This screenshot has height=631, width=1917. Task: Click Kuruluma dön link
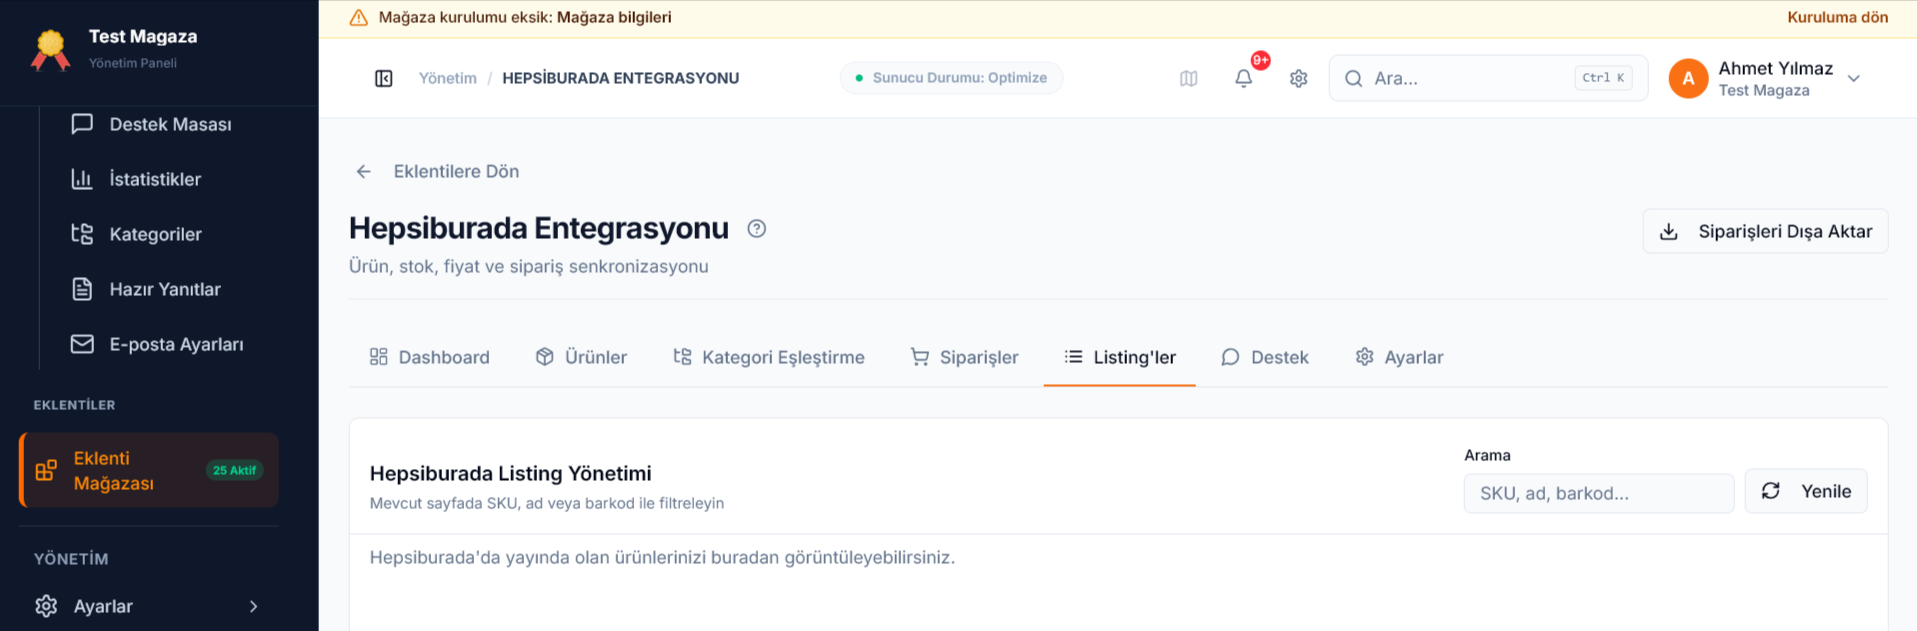click(x=1838, y=17)
